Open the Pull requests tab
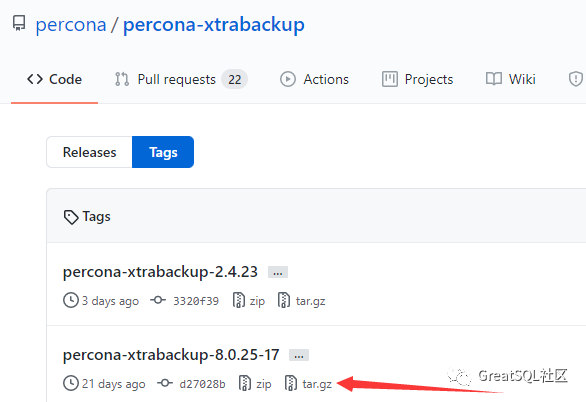This screenshot has width=586, height=402. click(181, 79)
